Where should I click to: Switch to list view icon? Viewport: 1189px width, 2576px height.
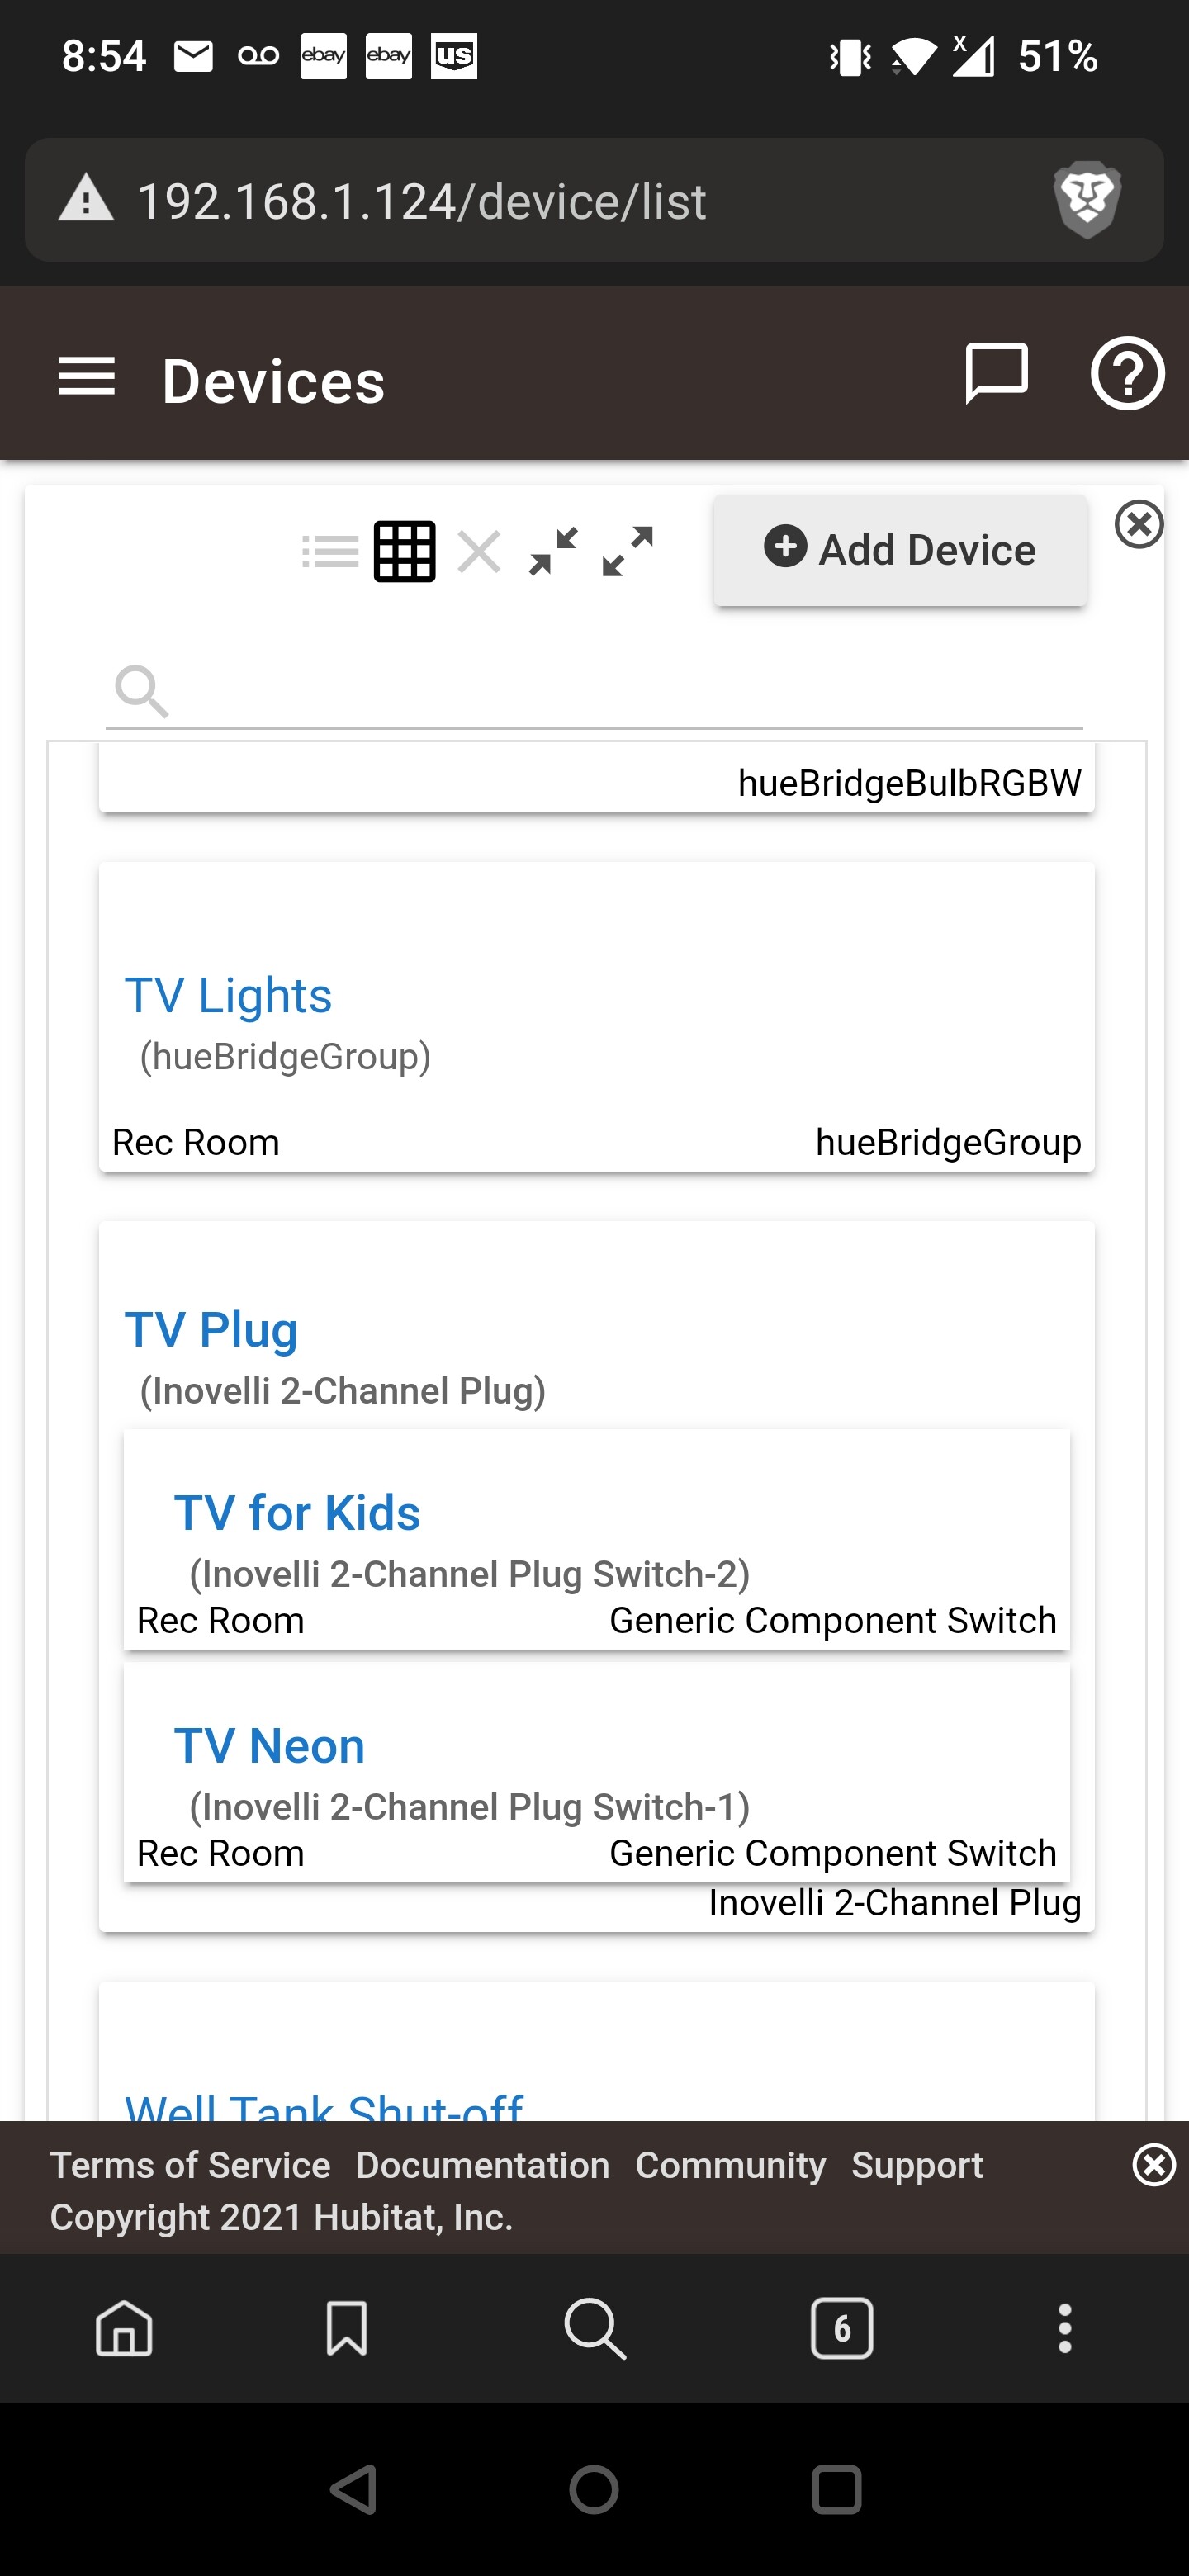pyautogui.click(x=330, y=551)
